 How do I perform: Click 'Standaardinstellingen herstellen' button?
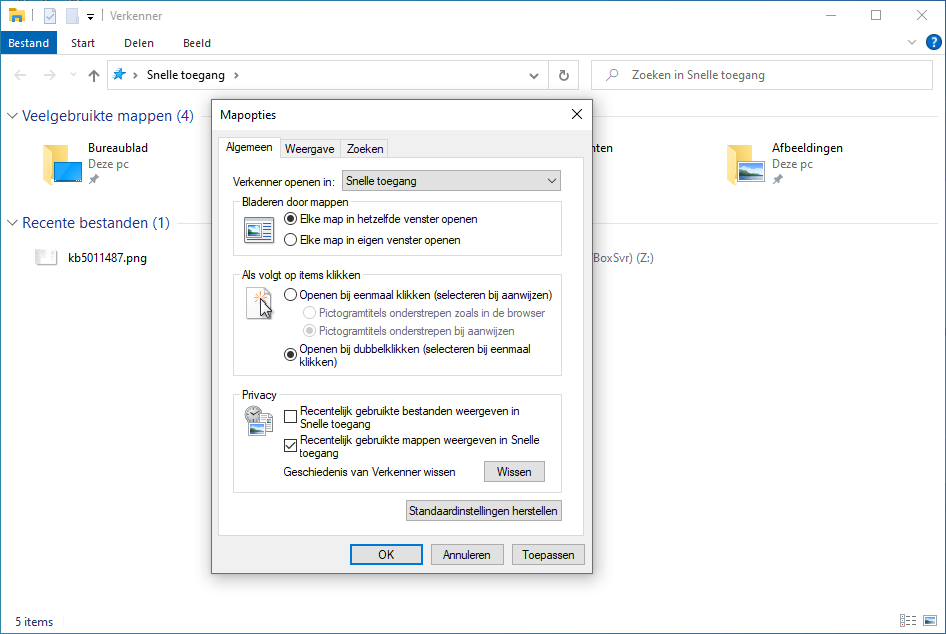[483, 511]
